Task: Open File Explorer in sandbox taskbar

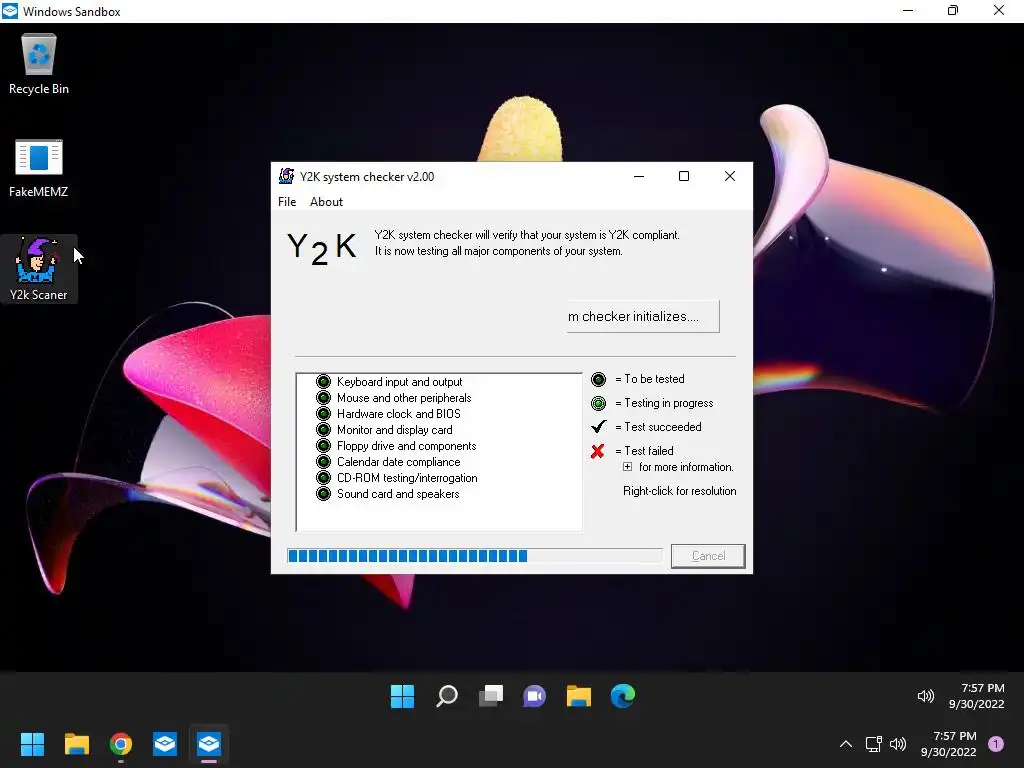Action: point(579,696)
